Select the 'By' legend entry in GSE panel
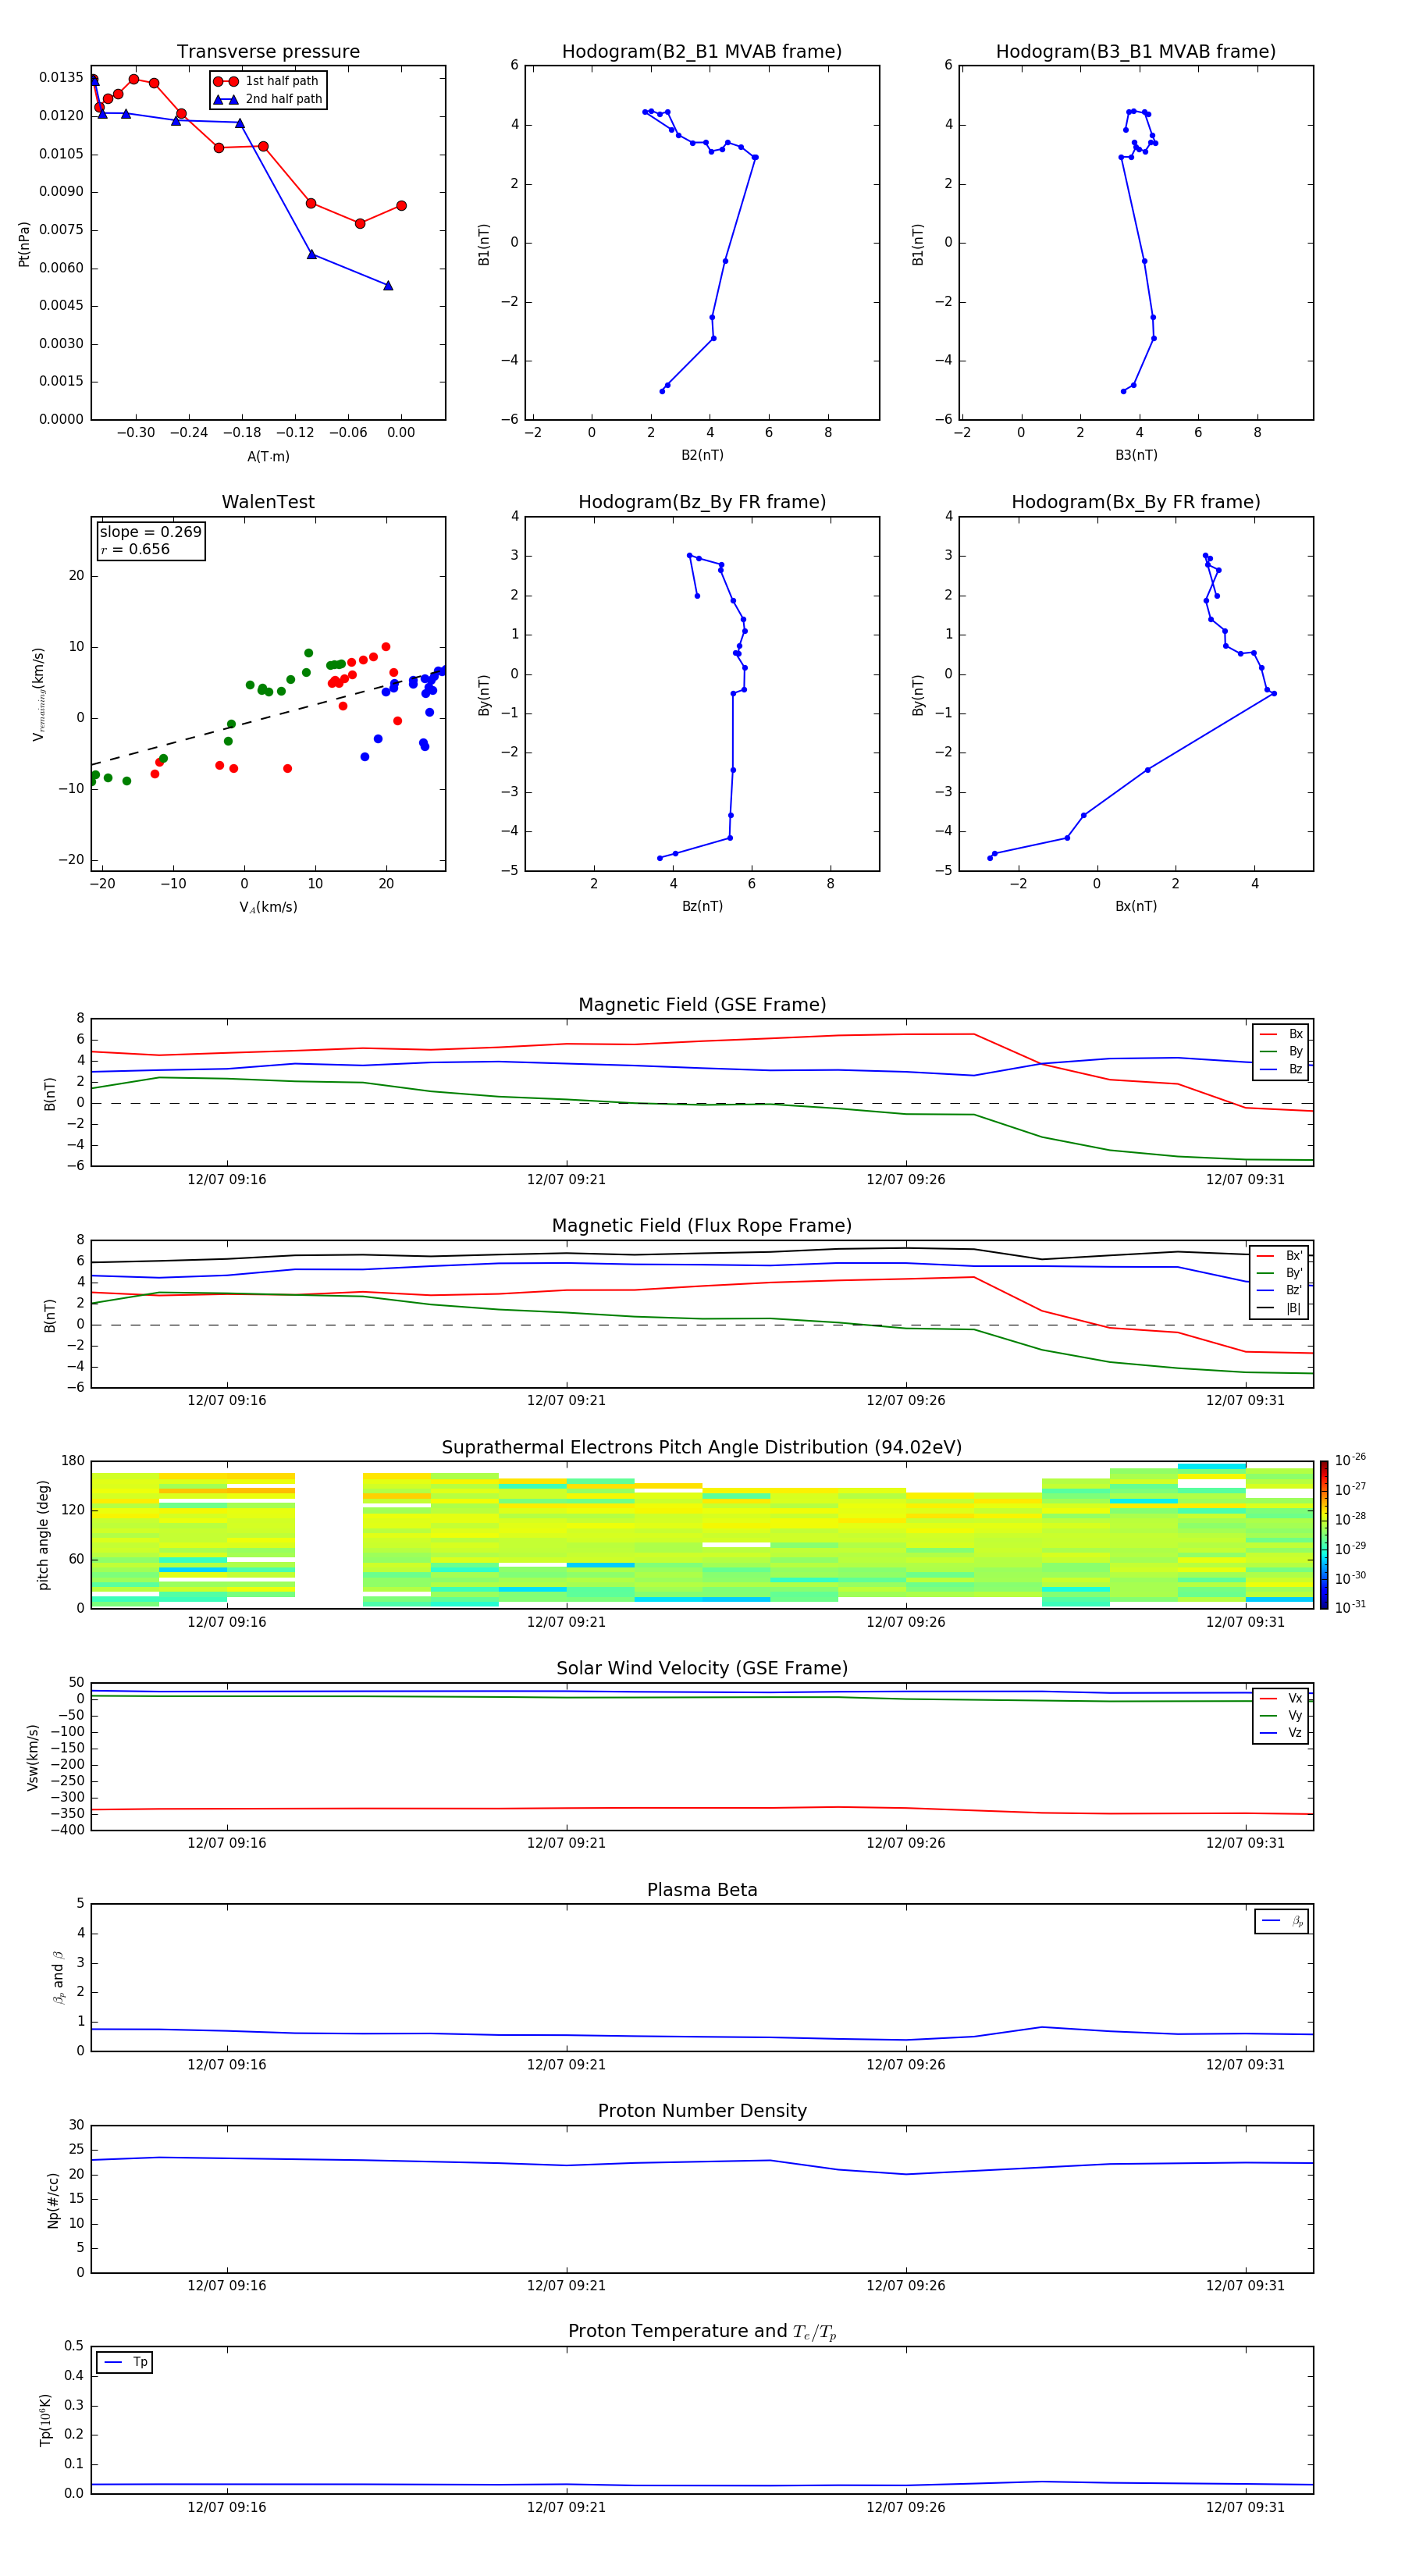 (x=1281, y=1051)
